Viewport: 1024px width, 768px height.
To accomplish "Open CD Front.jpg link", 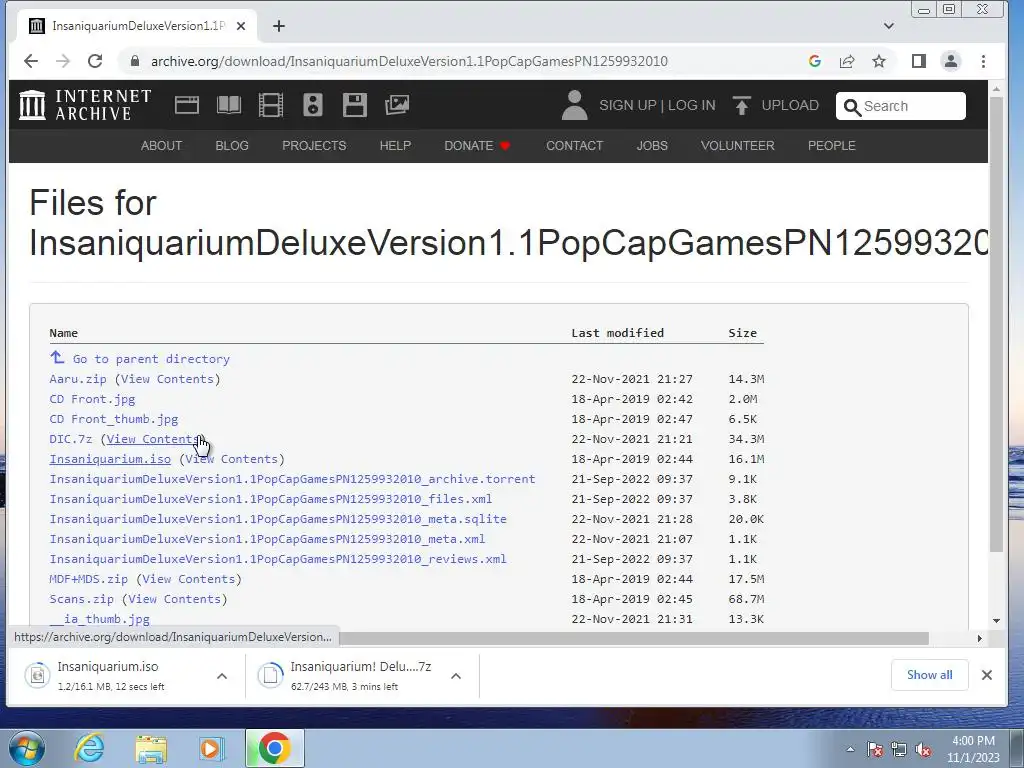I will (x=92, y=399).
